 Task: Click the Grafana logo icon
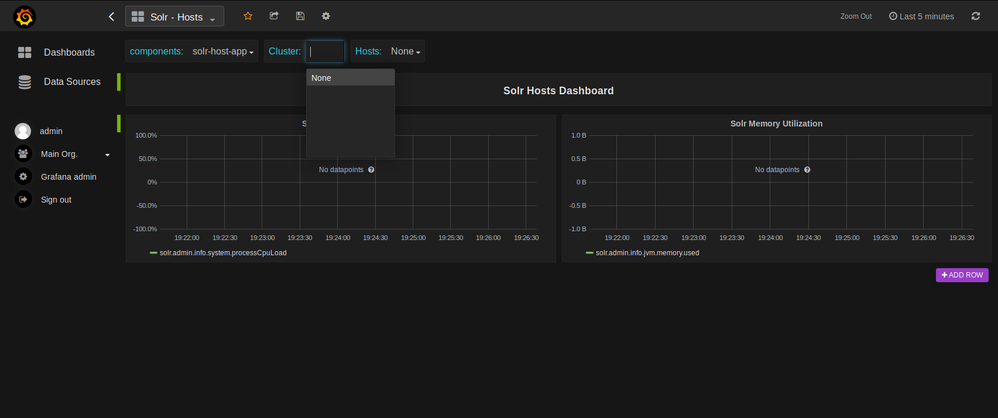pos(24,17)
